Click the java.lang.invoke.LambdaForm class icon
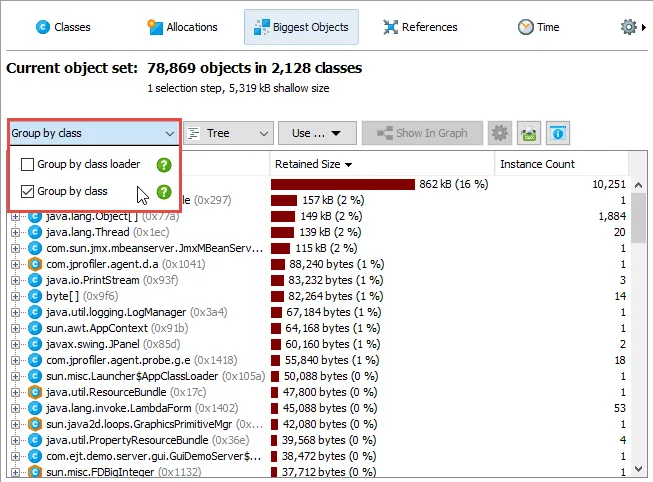 click(x=35, y=408)
